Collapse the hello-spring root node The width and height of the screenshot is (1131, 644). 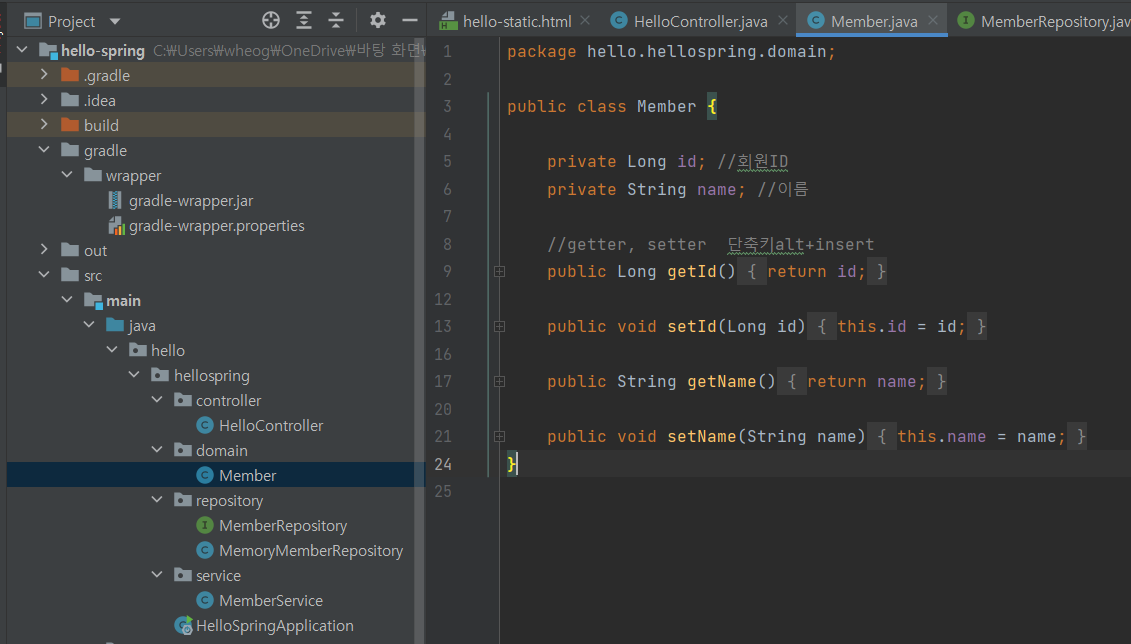[22, 50]
